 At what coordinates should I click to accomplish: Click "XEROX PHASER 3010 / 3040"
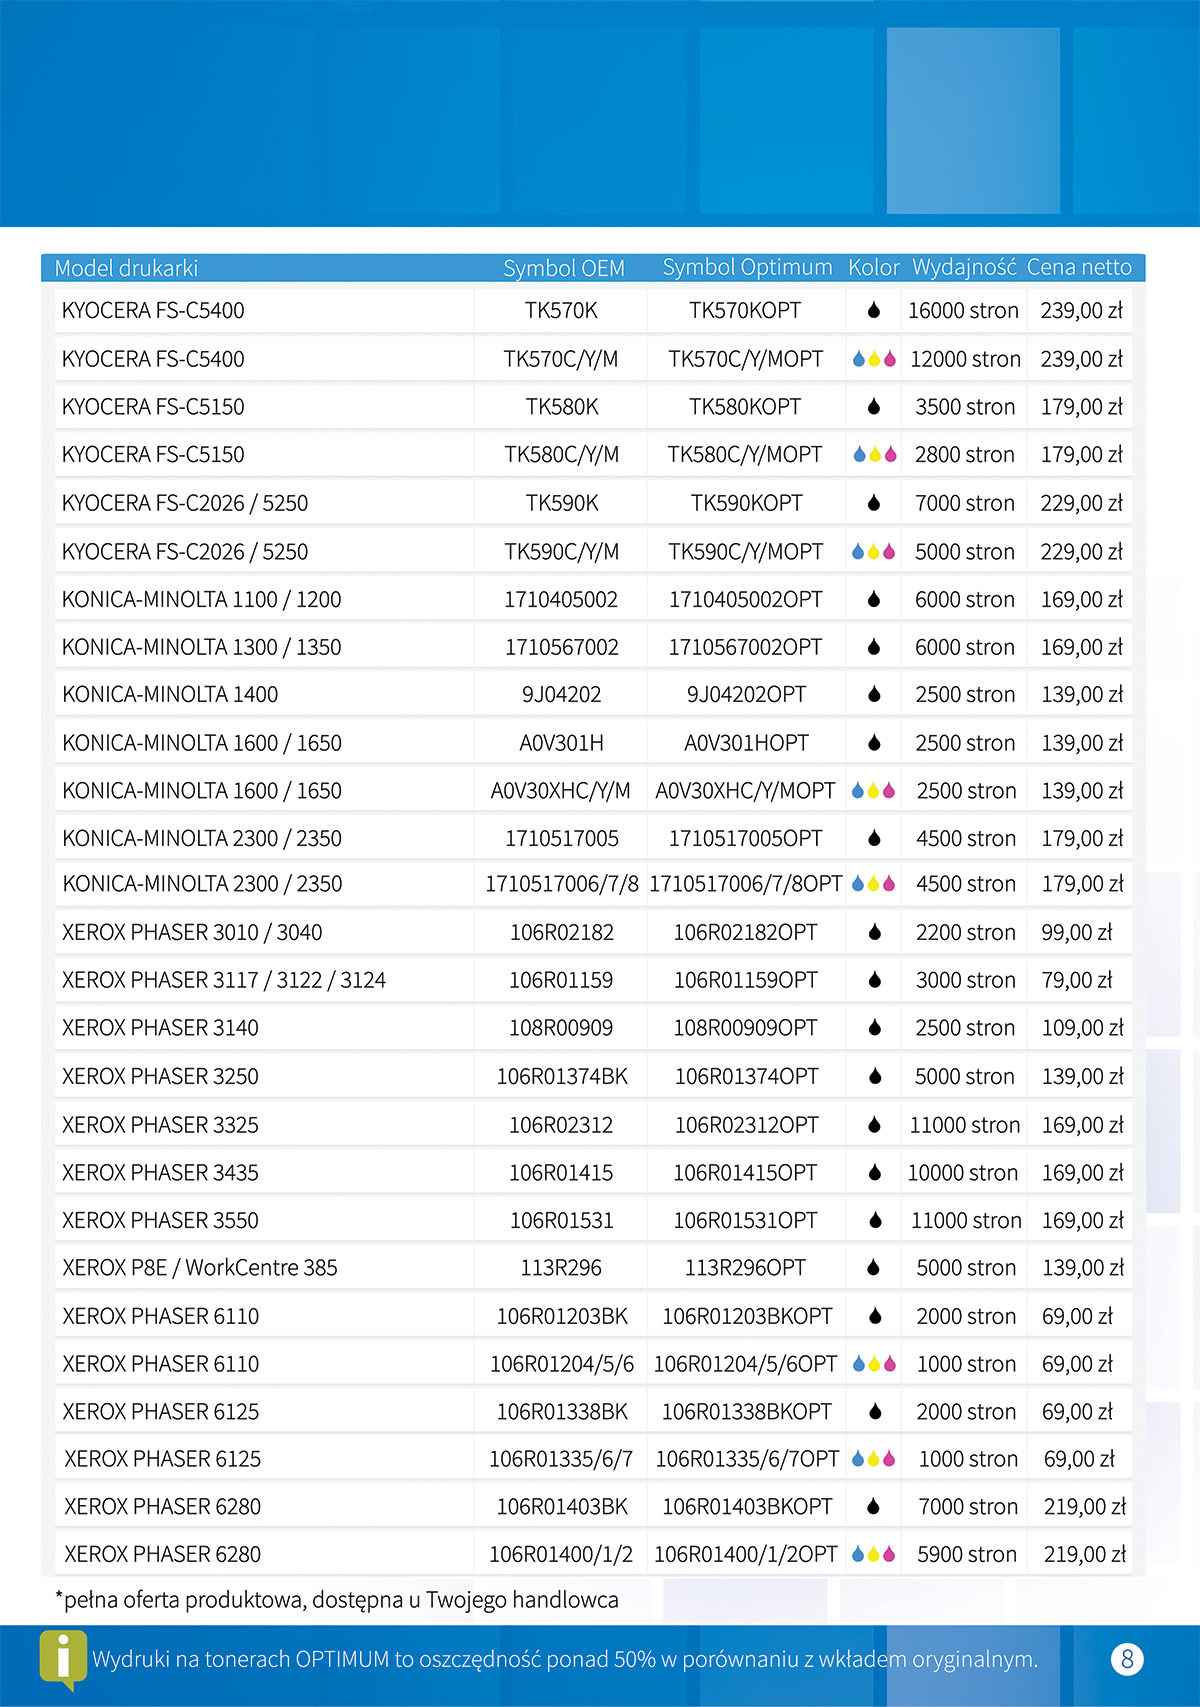click(192, 933)
